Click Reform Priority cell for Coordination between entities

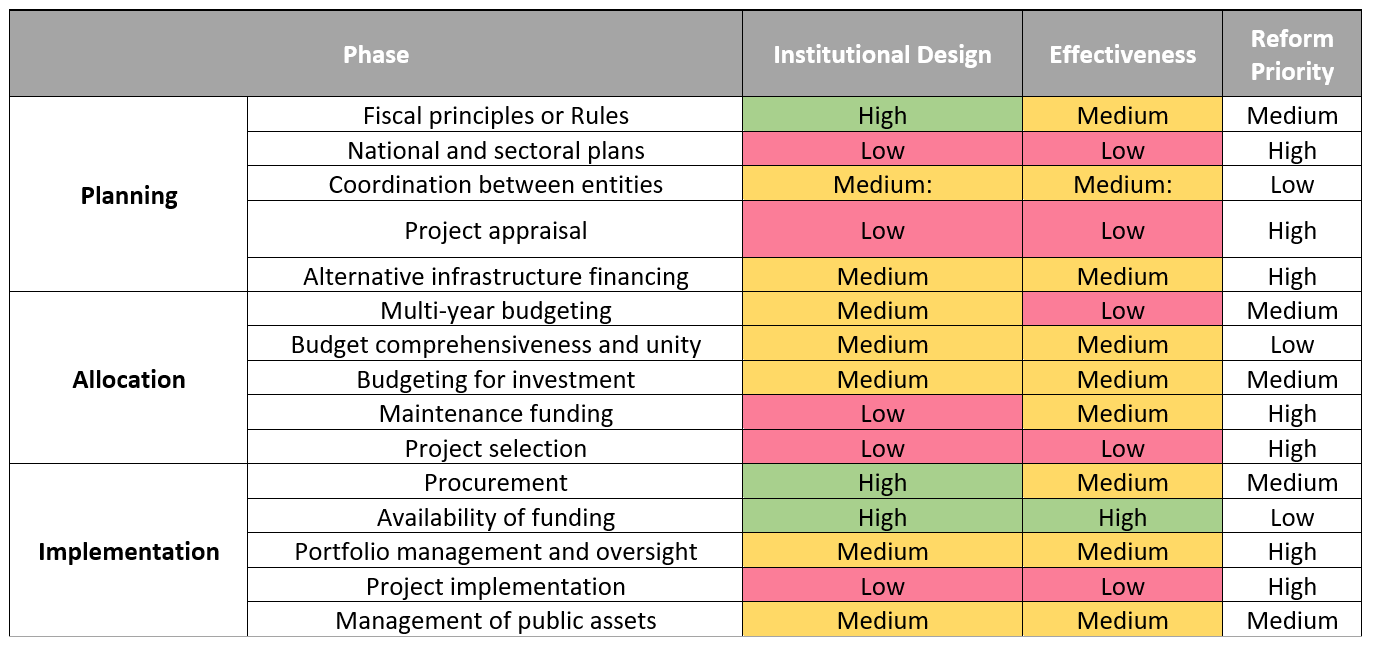[1292, 184]
